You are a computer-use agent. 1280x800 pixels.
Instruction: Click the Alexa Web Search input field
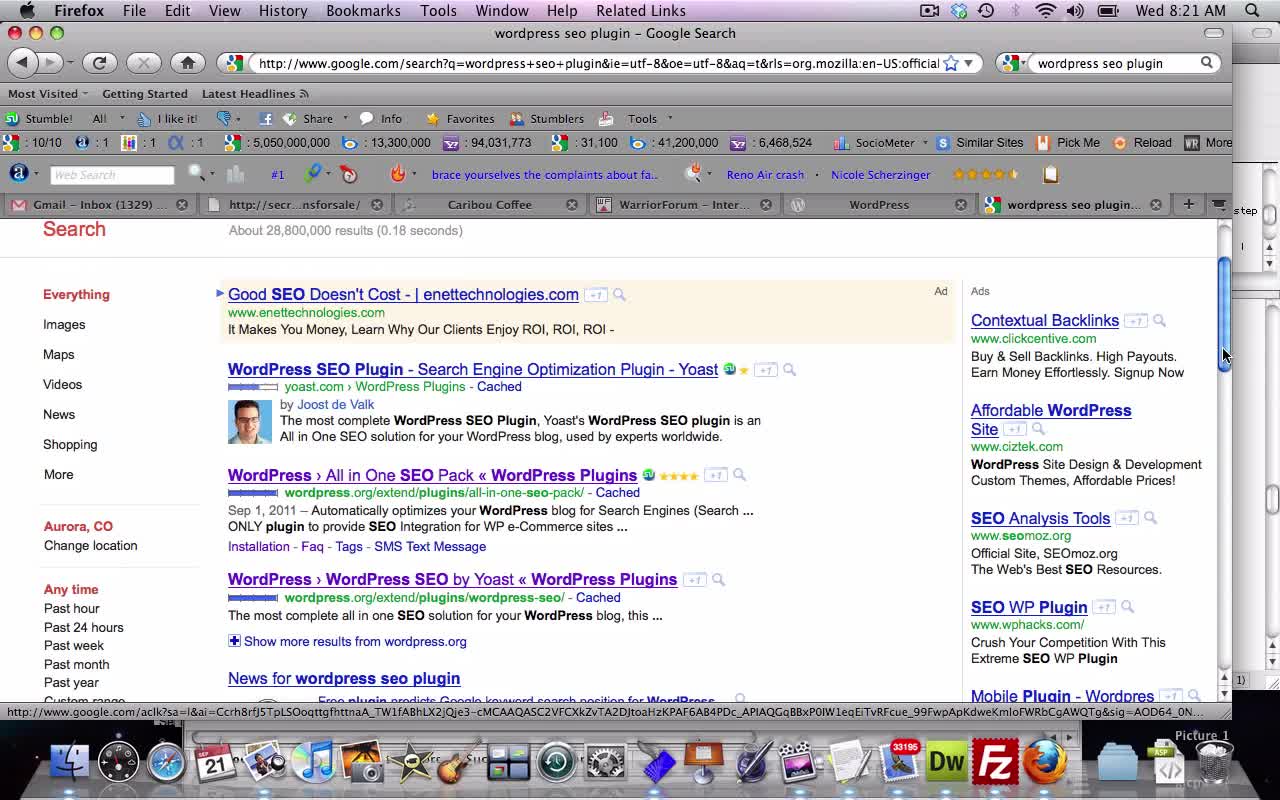(112, 174)
